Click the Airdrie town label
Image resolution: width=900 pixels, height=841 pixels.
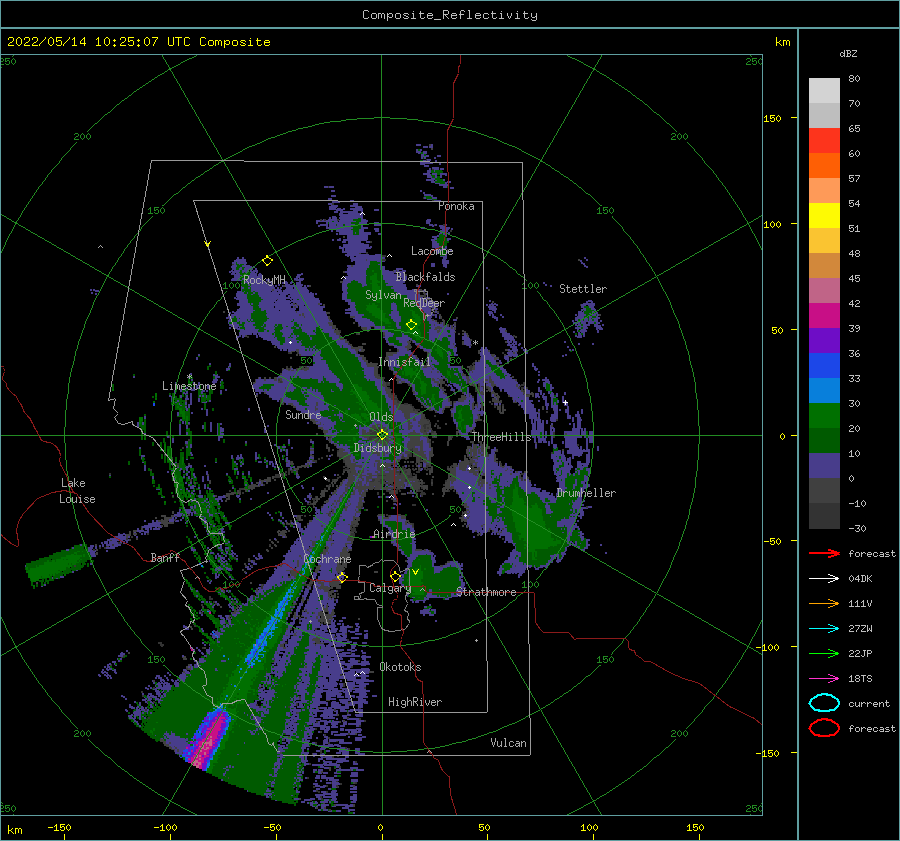tap(394, 534)
